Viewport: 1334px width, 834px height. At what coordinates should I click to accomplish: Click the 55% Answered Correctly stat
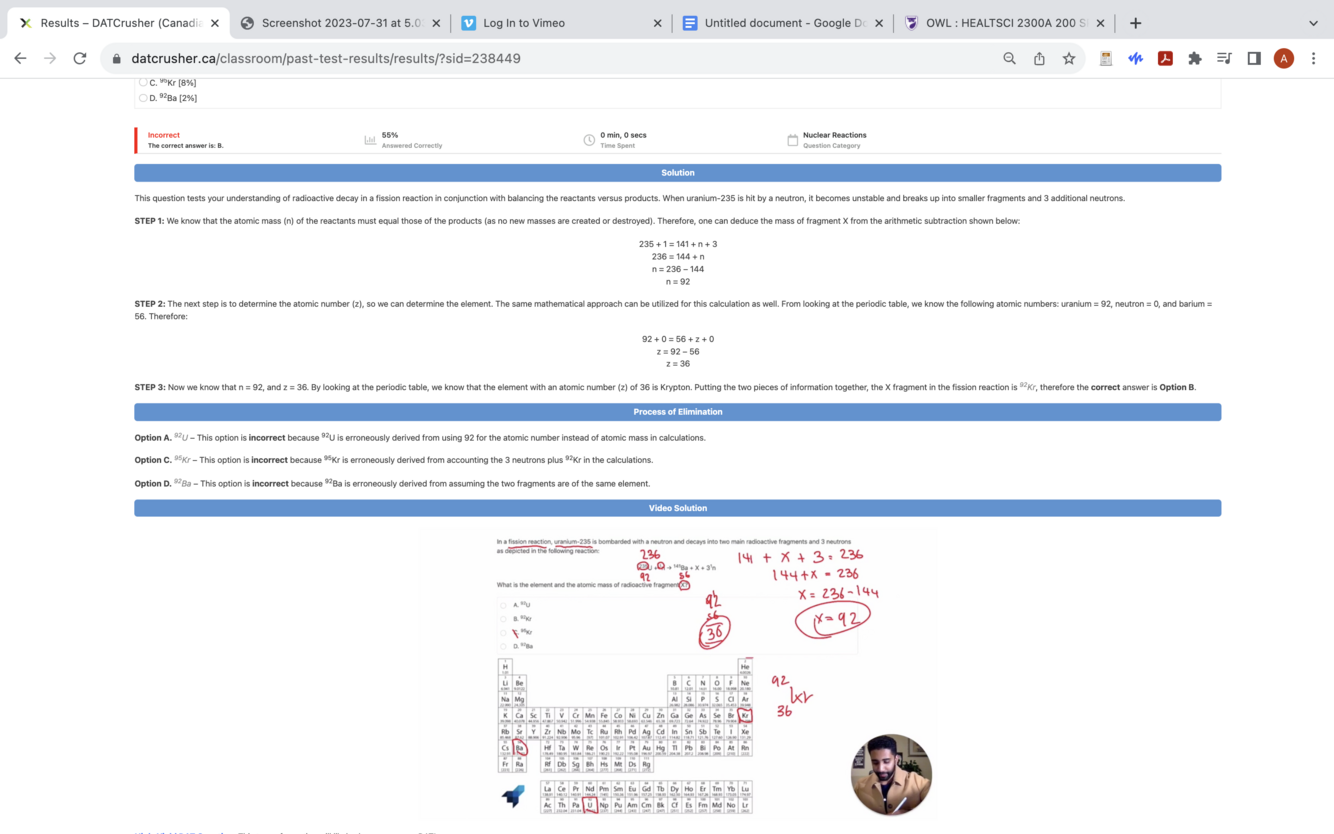[412, 140]
